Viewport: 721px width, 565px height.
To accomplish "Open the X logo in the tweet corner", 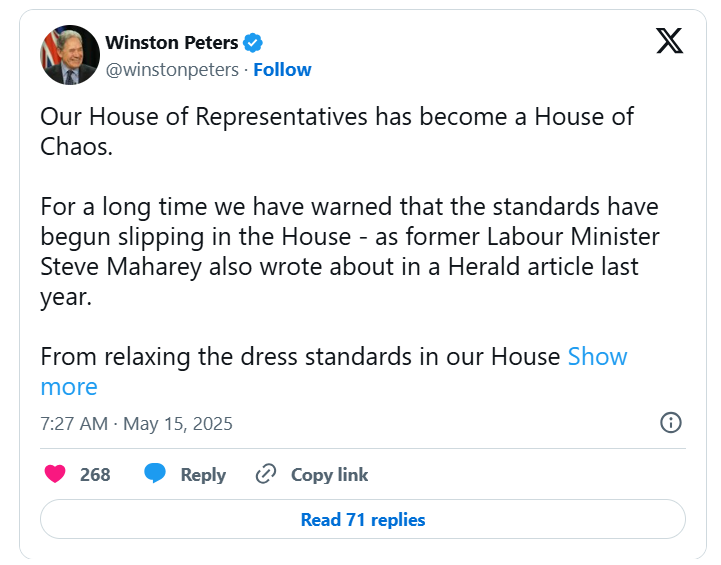I will click(x=670, y=40).
